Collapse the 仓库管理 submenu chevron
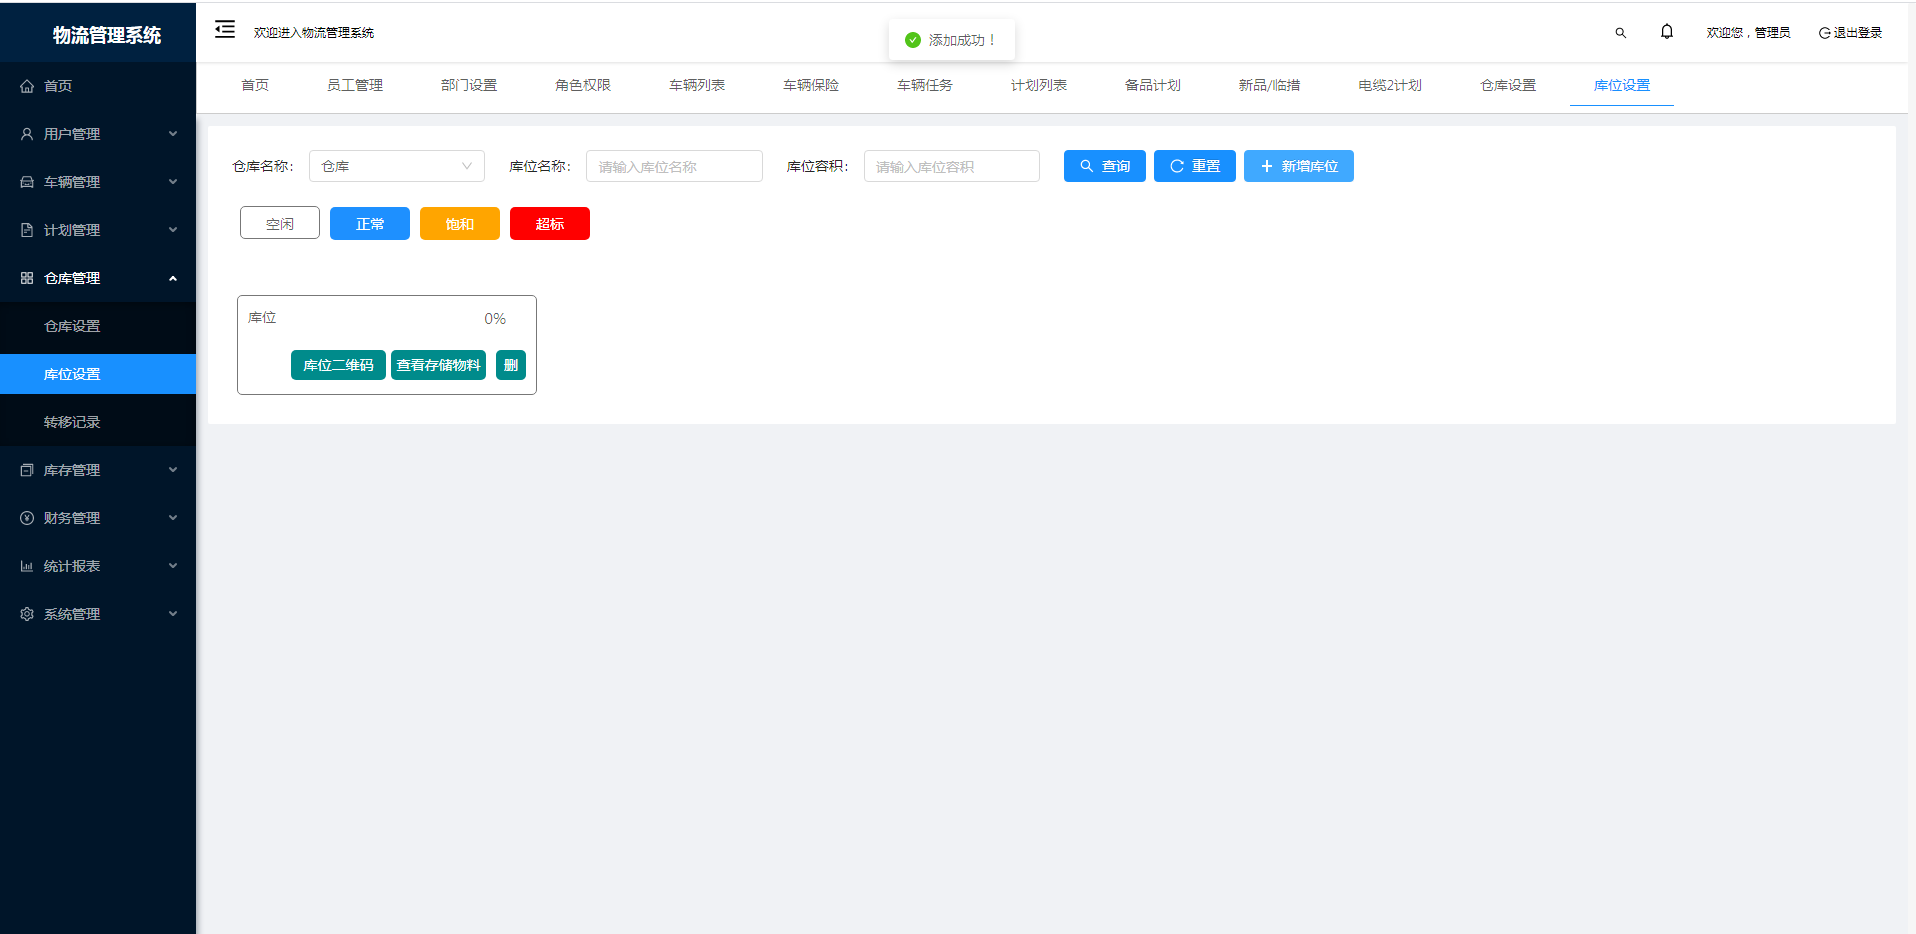This screenshot has height=934, width=1916. [173, 278]
